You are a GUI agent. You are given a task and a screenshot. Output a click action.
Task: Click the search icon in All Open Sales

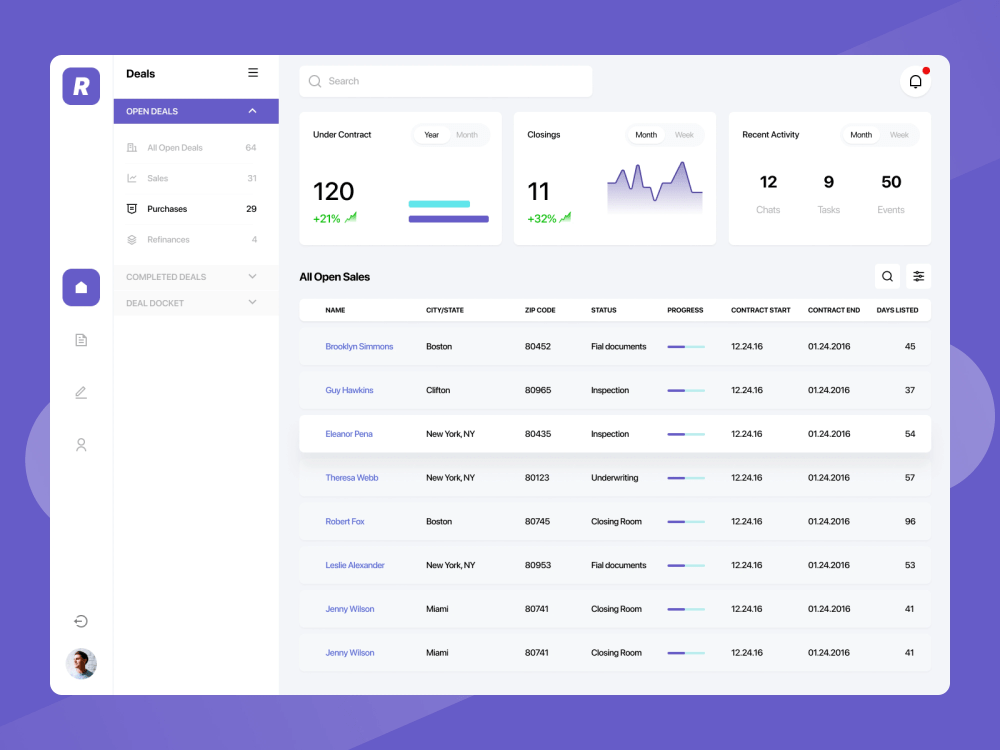[x=887, y=276]
